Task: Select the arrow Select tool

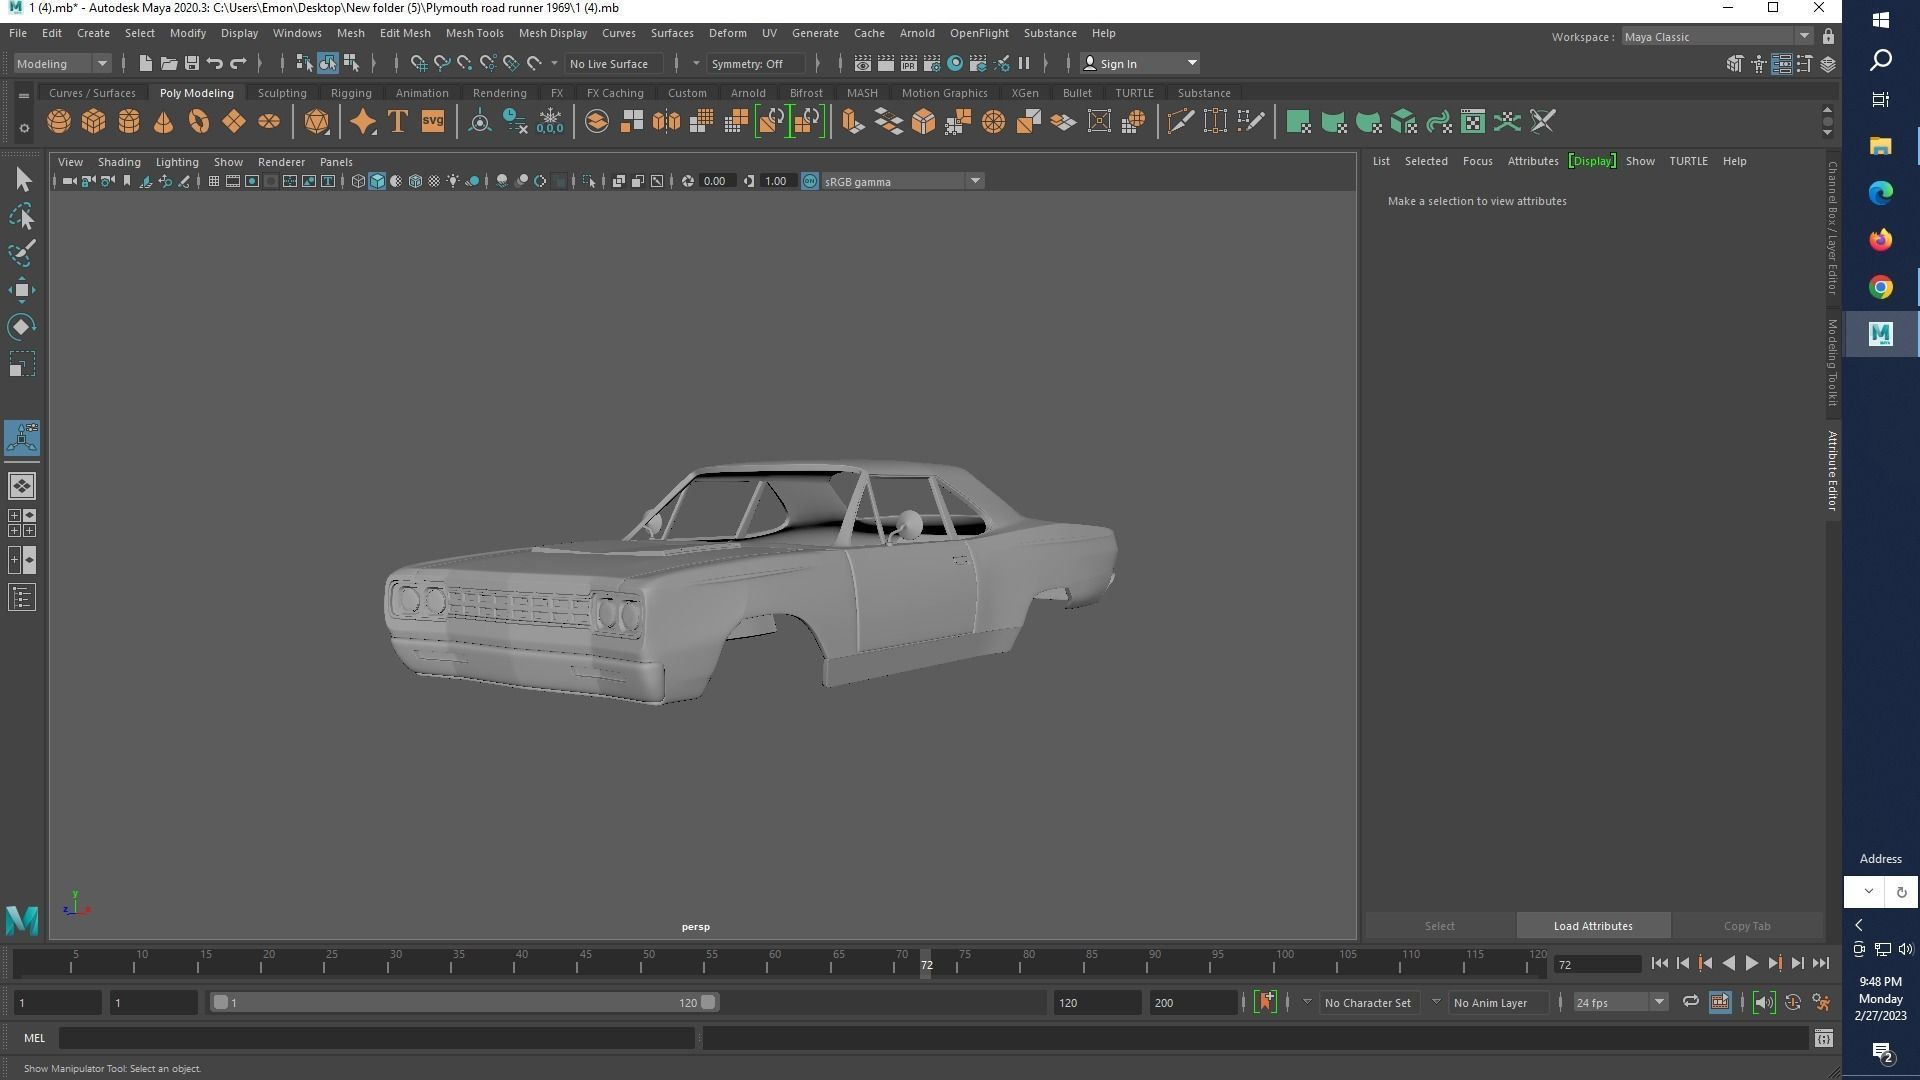Action: [22, 180]
